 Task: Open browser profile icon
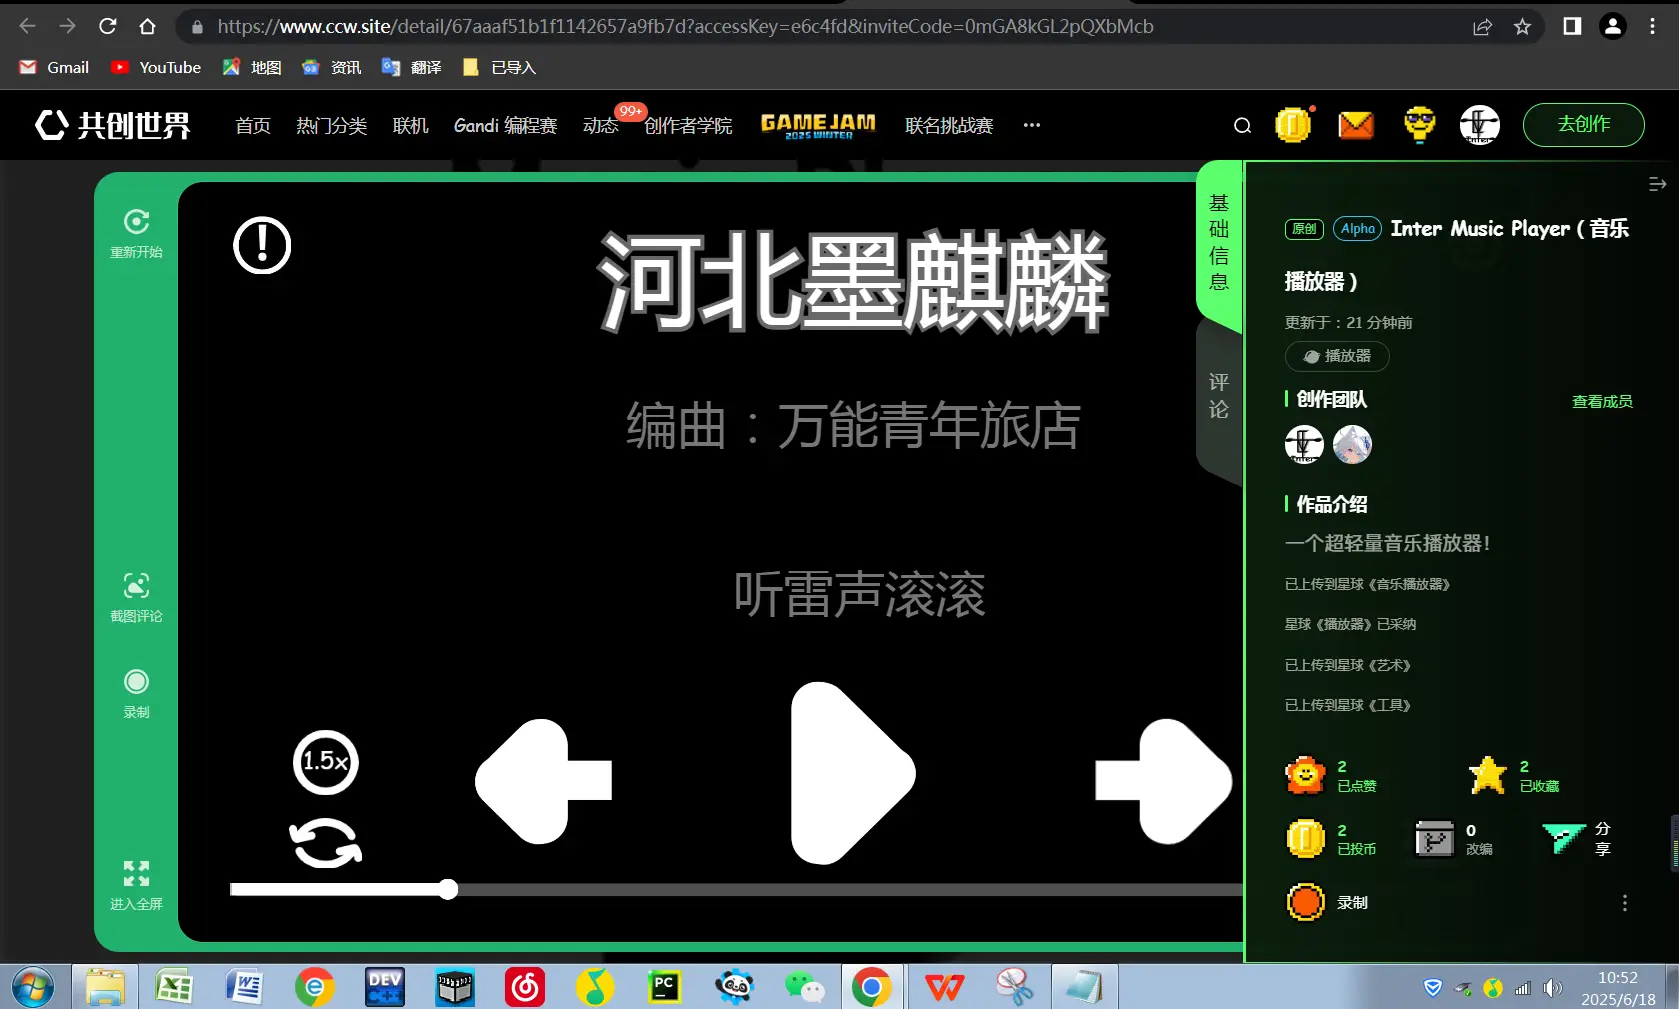click(1613, 26)
